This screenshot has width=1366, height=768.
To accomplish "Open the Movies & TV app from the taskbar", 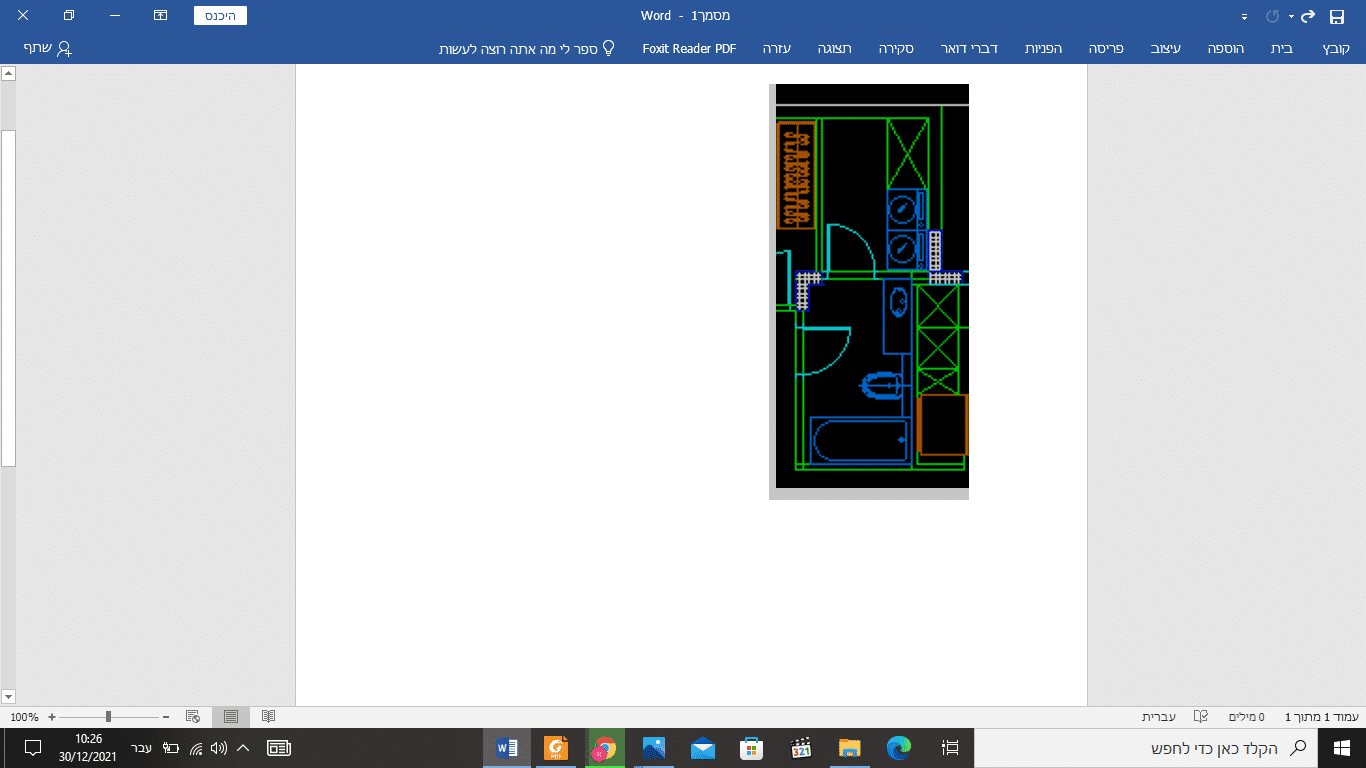I will [801, 748].
